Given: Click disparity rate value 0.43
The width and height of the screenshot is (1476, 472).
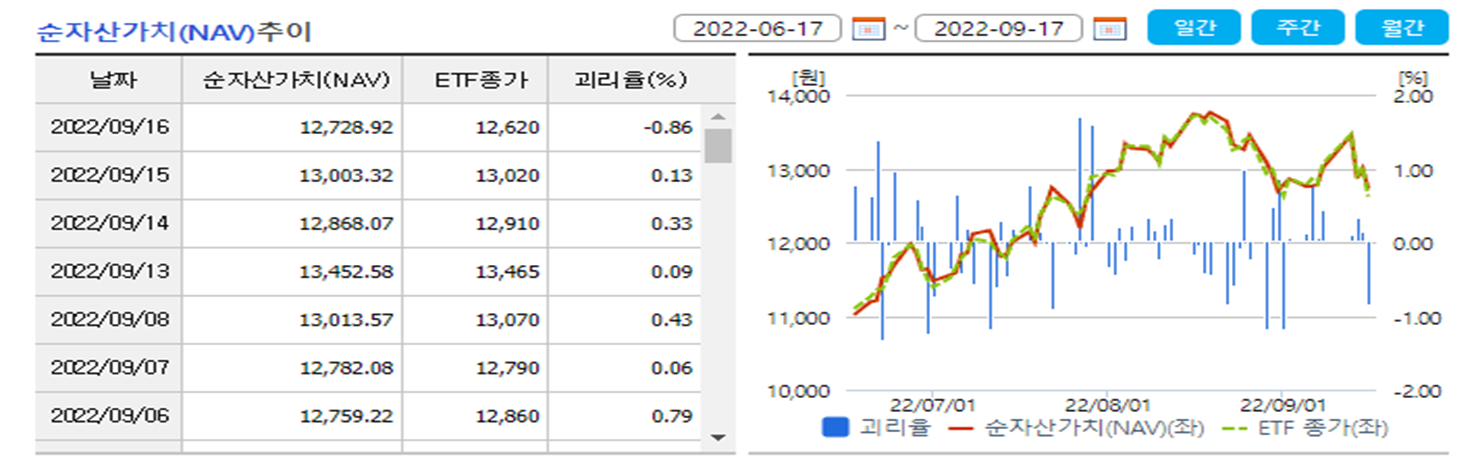Looking at the screenshot, I should coord(672,320).
